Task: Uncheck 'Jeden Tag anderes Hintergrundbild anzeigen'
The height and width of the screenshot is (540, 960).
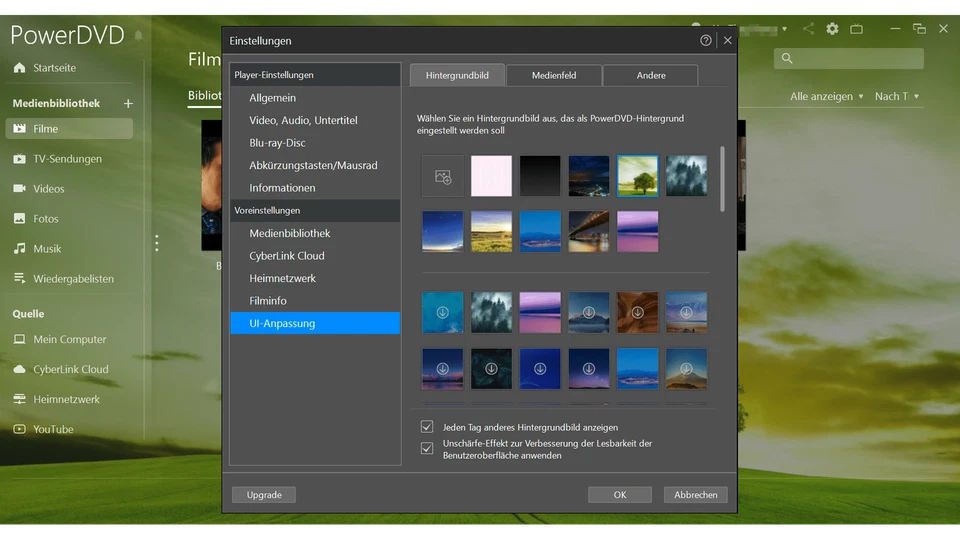Action: (428, 427)
